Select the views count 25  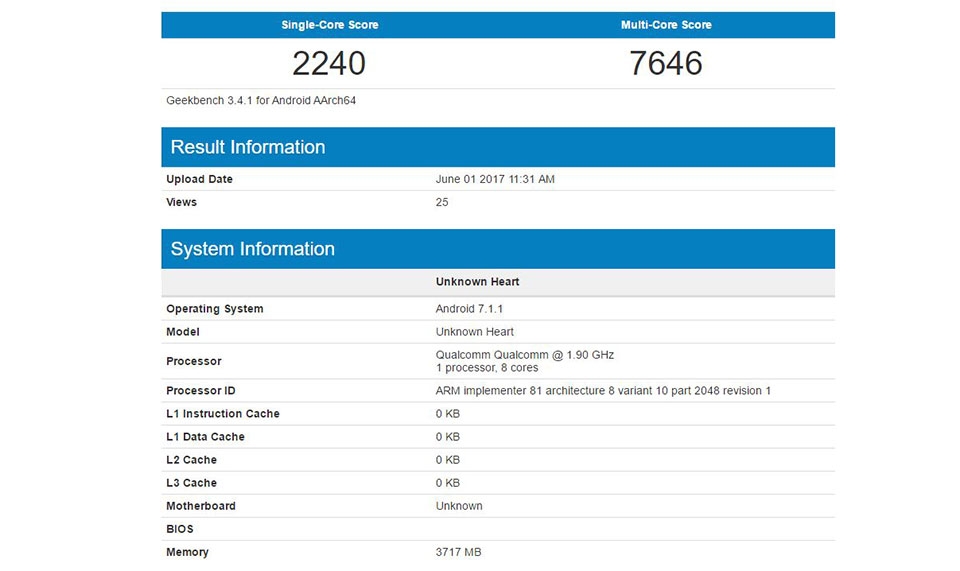click(442, 202)
